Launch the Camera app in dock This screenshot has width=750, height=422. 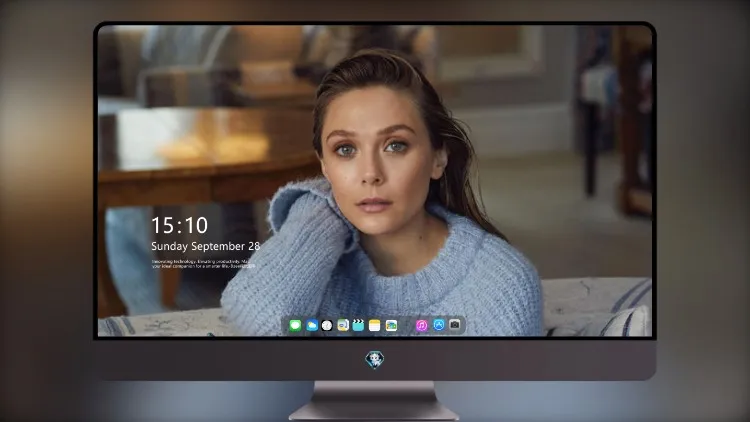click(x=454, y=325)
